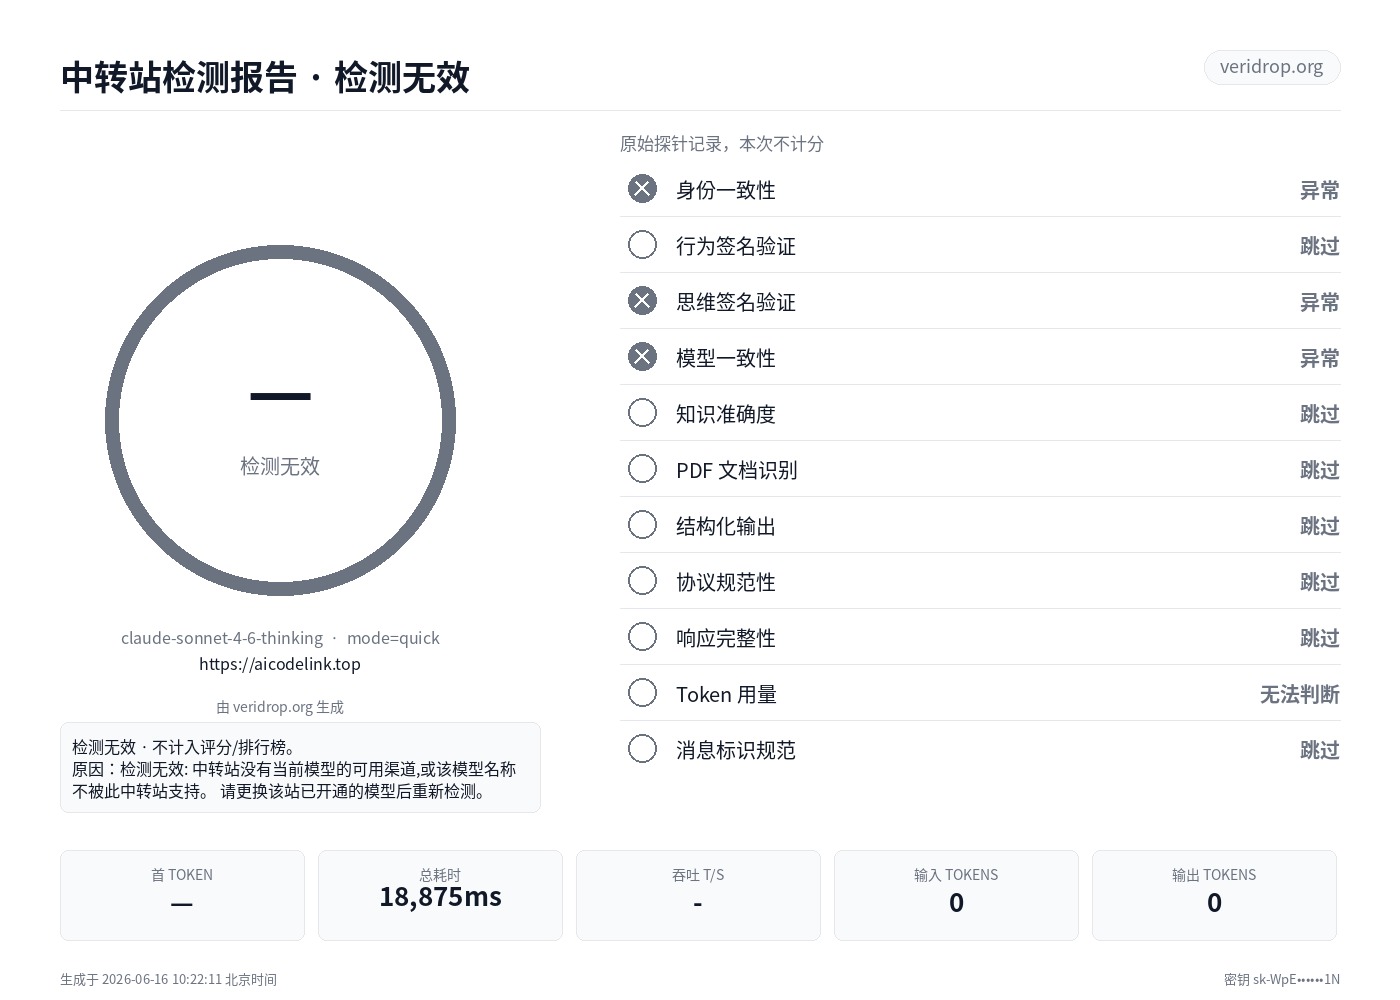Click the circle icon beside PDF 文档识别

click(x=642, y=469)
